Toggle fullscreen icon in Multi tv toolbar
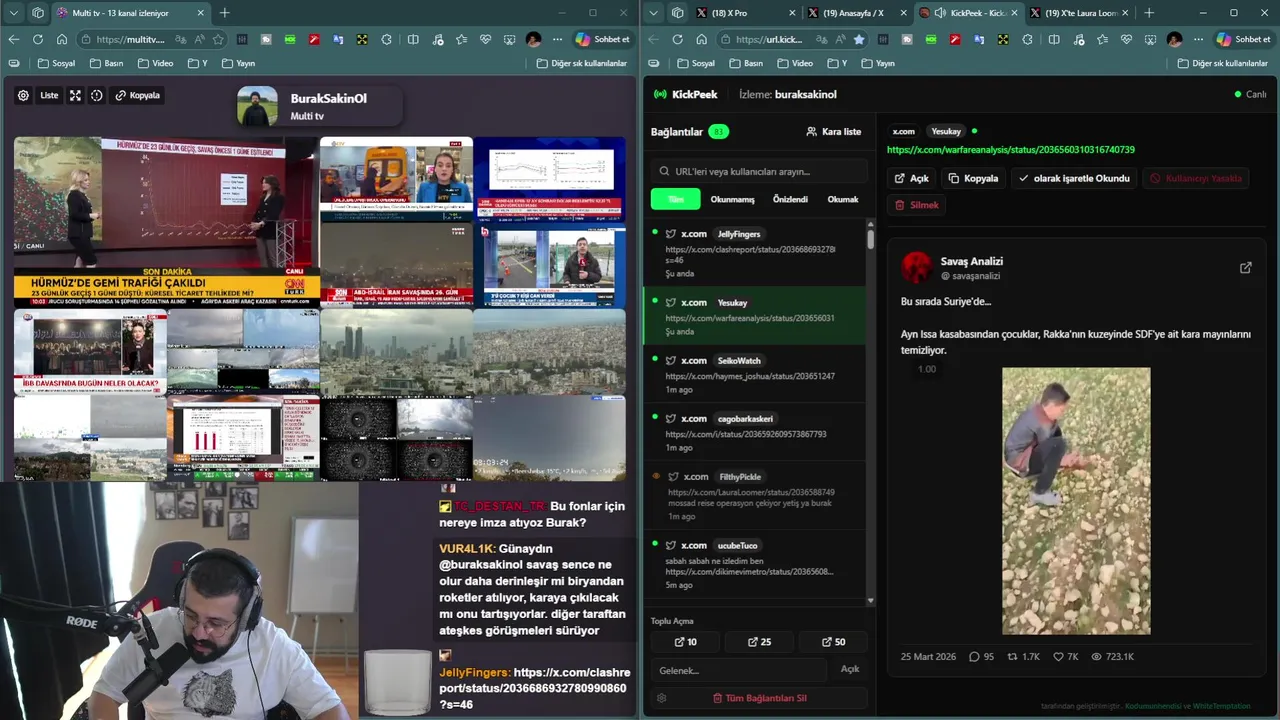Image resolution: width=1280 pixels, height=720 pixels. tap(75, 96)
